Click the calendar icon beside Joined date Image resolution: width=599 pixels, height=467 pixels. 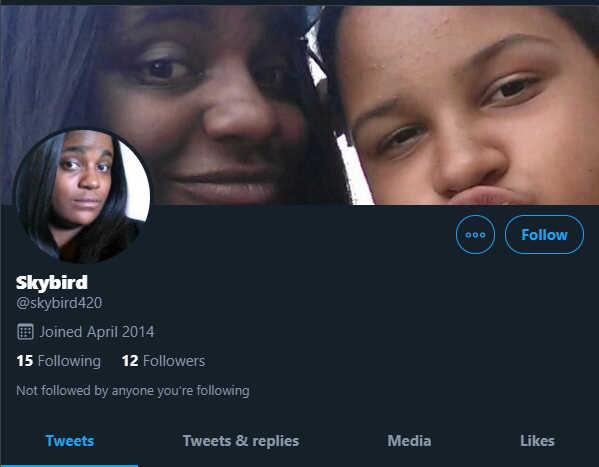[x=25, y=332]
